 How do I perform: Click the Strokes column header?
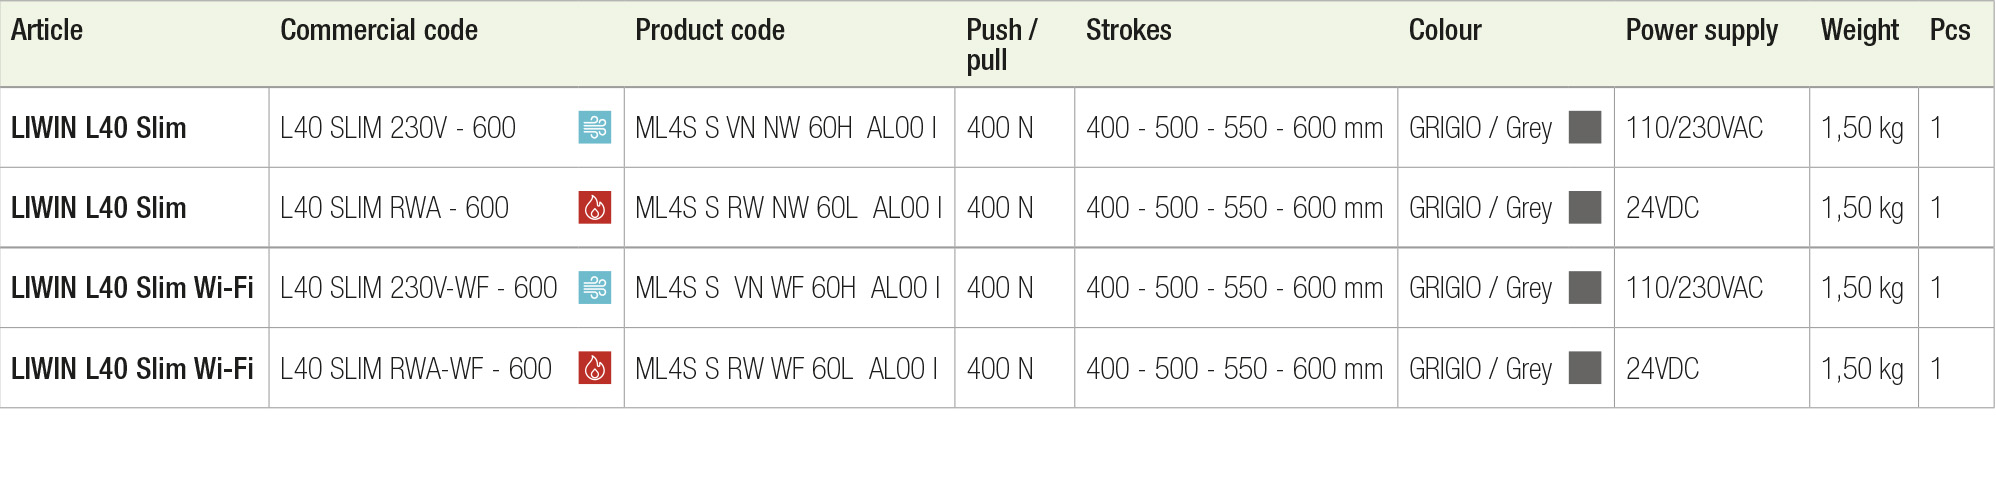1129,30
